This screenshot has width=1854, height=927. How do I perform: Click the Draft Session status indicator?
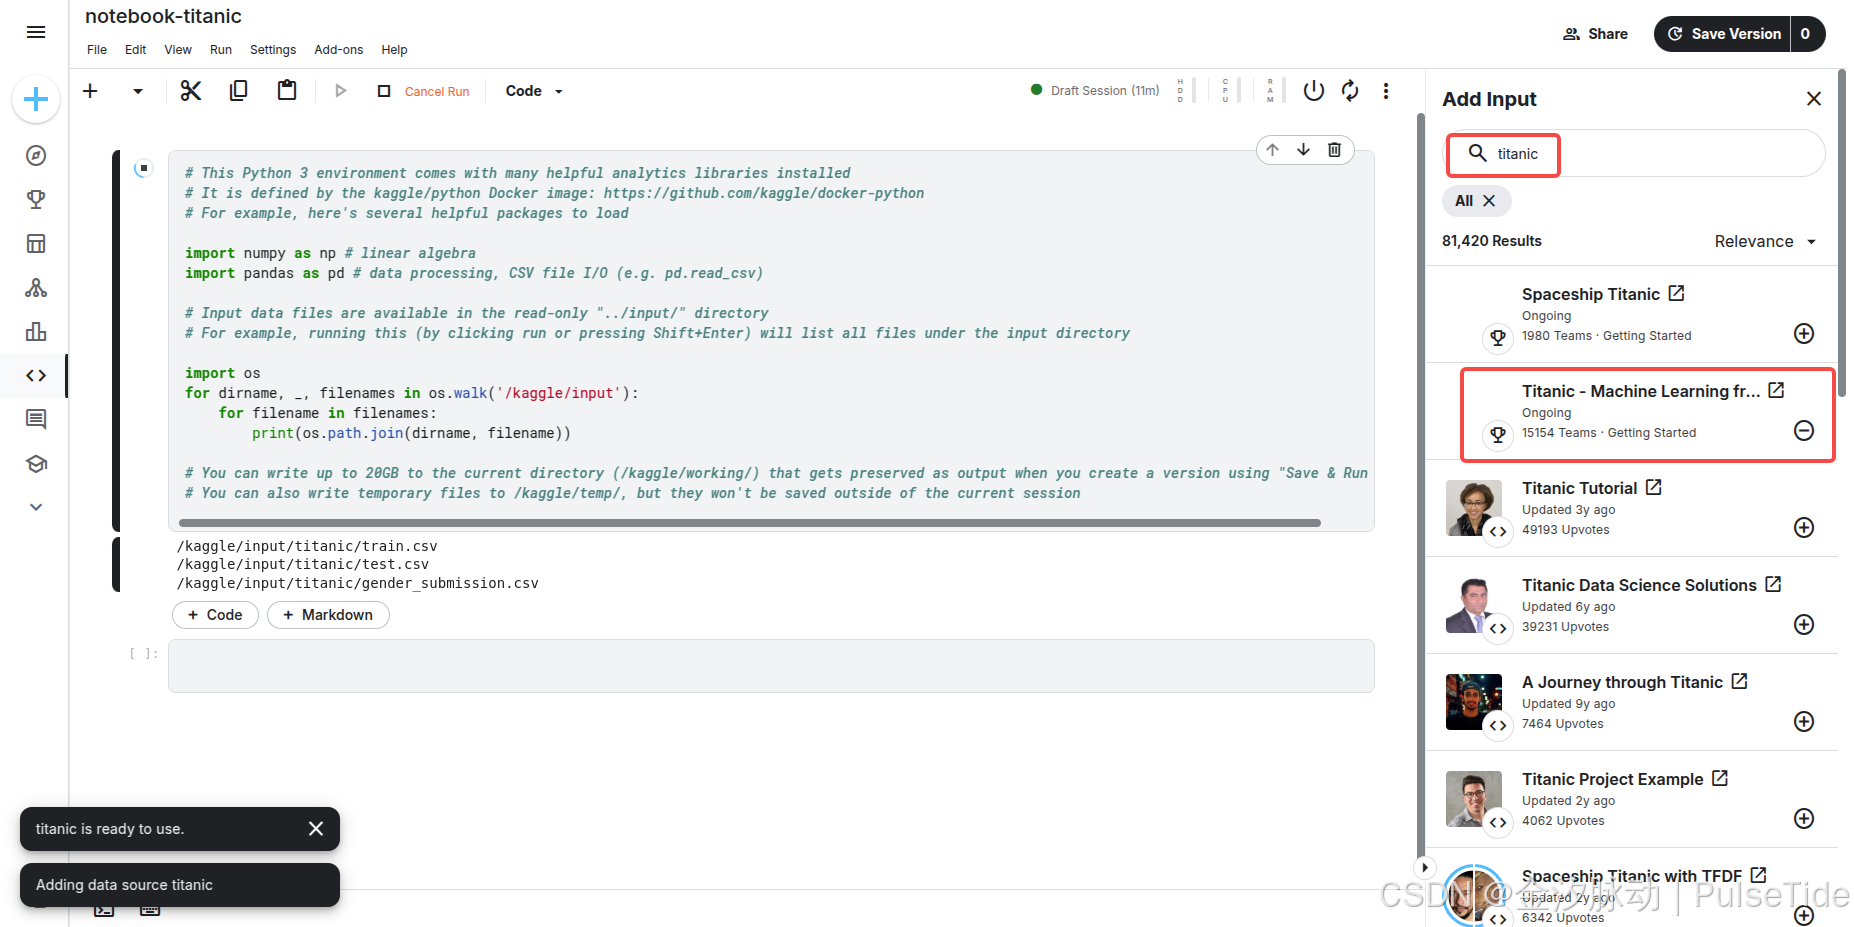(x=1095, y=90)
